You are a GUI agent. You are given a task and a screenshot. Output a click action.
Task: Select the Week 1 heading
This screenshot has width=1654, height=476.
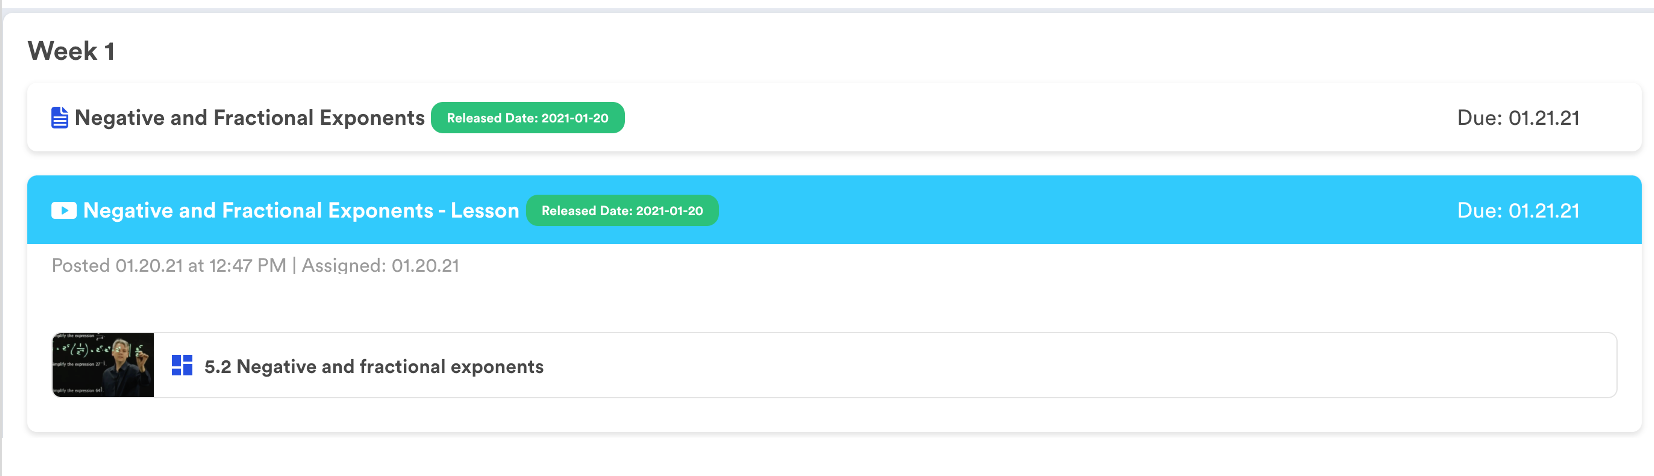point(71,51)
